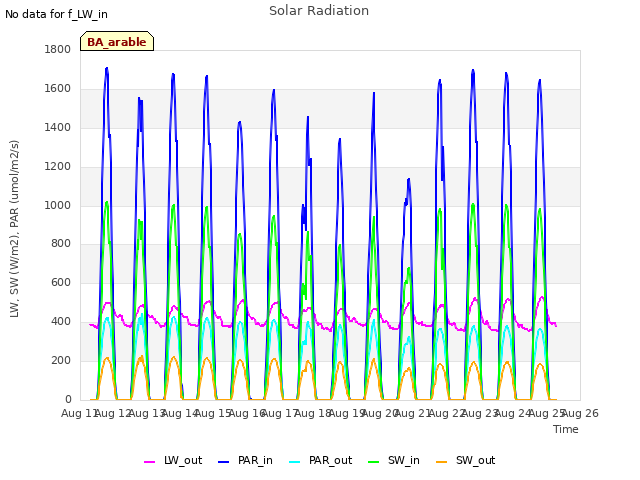Click the 1000 y-axis tick label

tap(58, 205)
